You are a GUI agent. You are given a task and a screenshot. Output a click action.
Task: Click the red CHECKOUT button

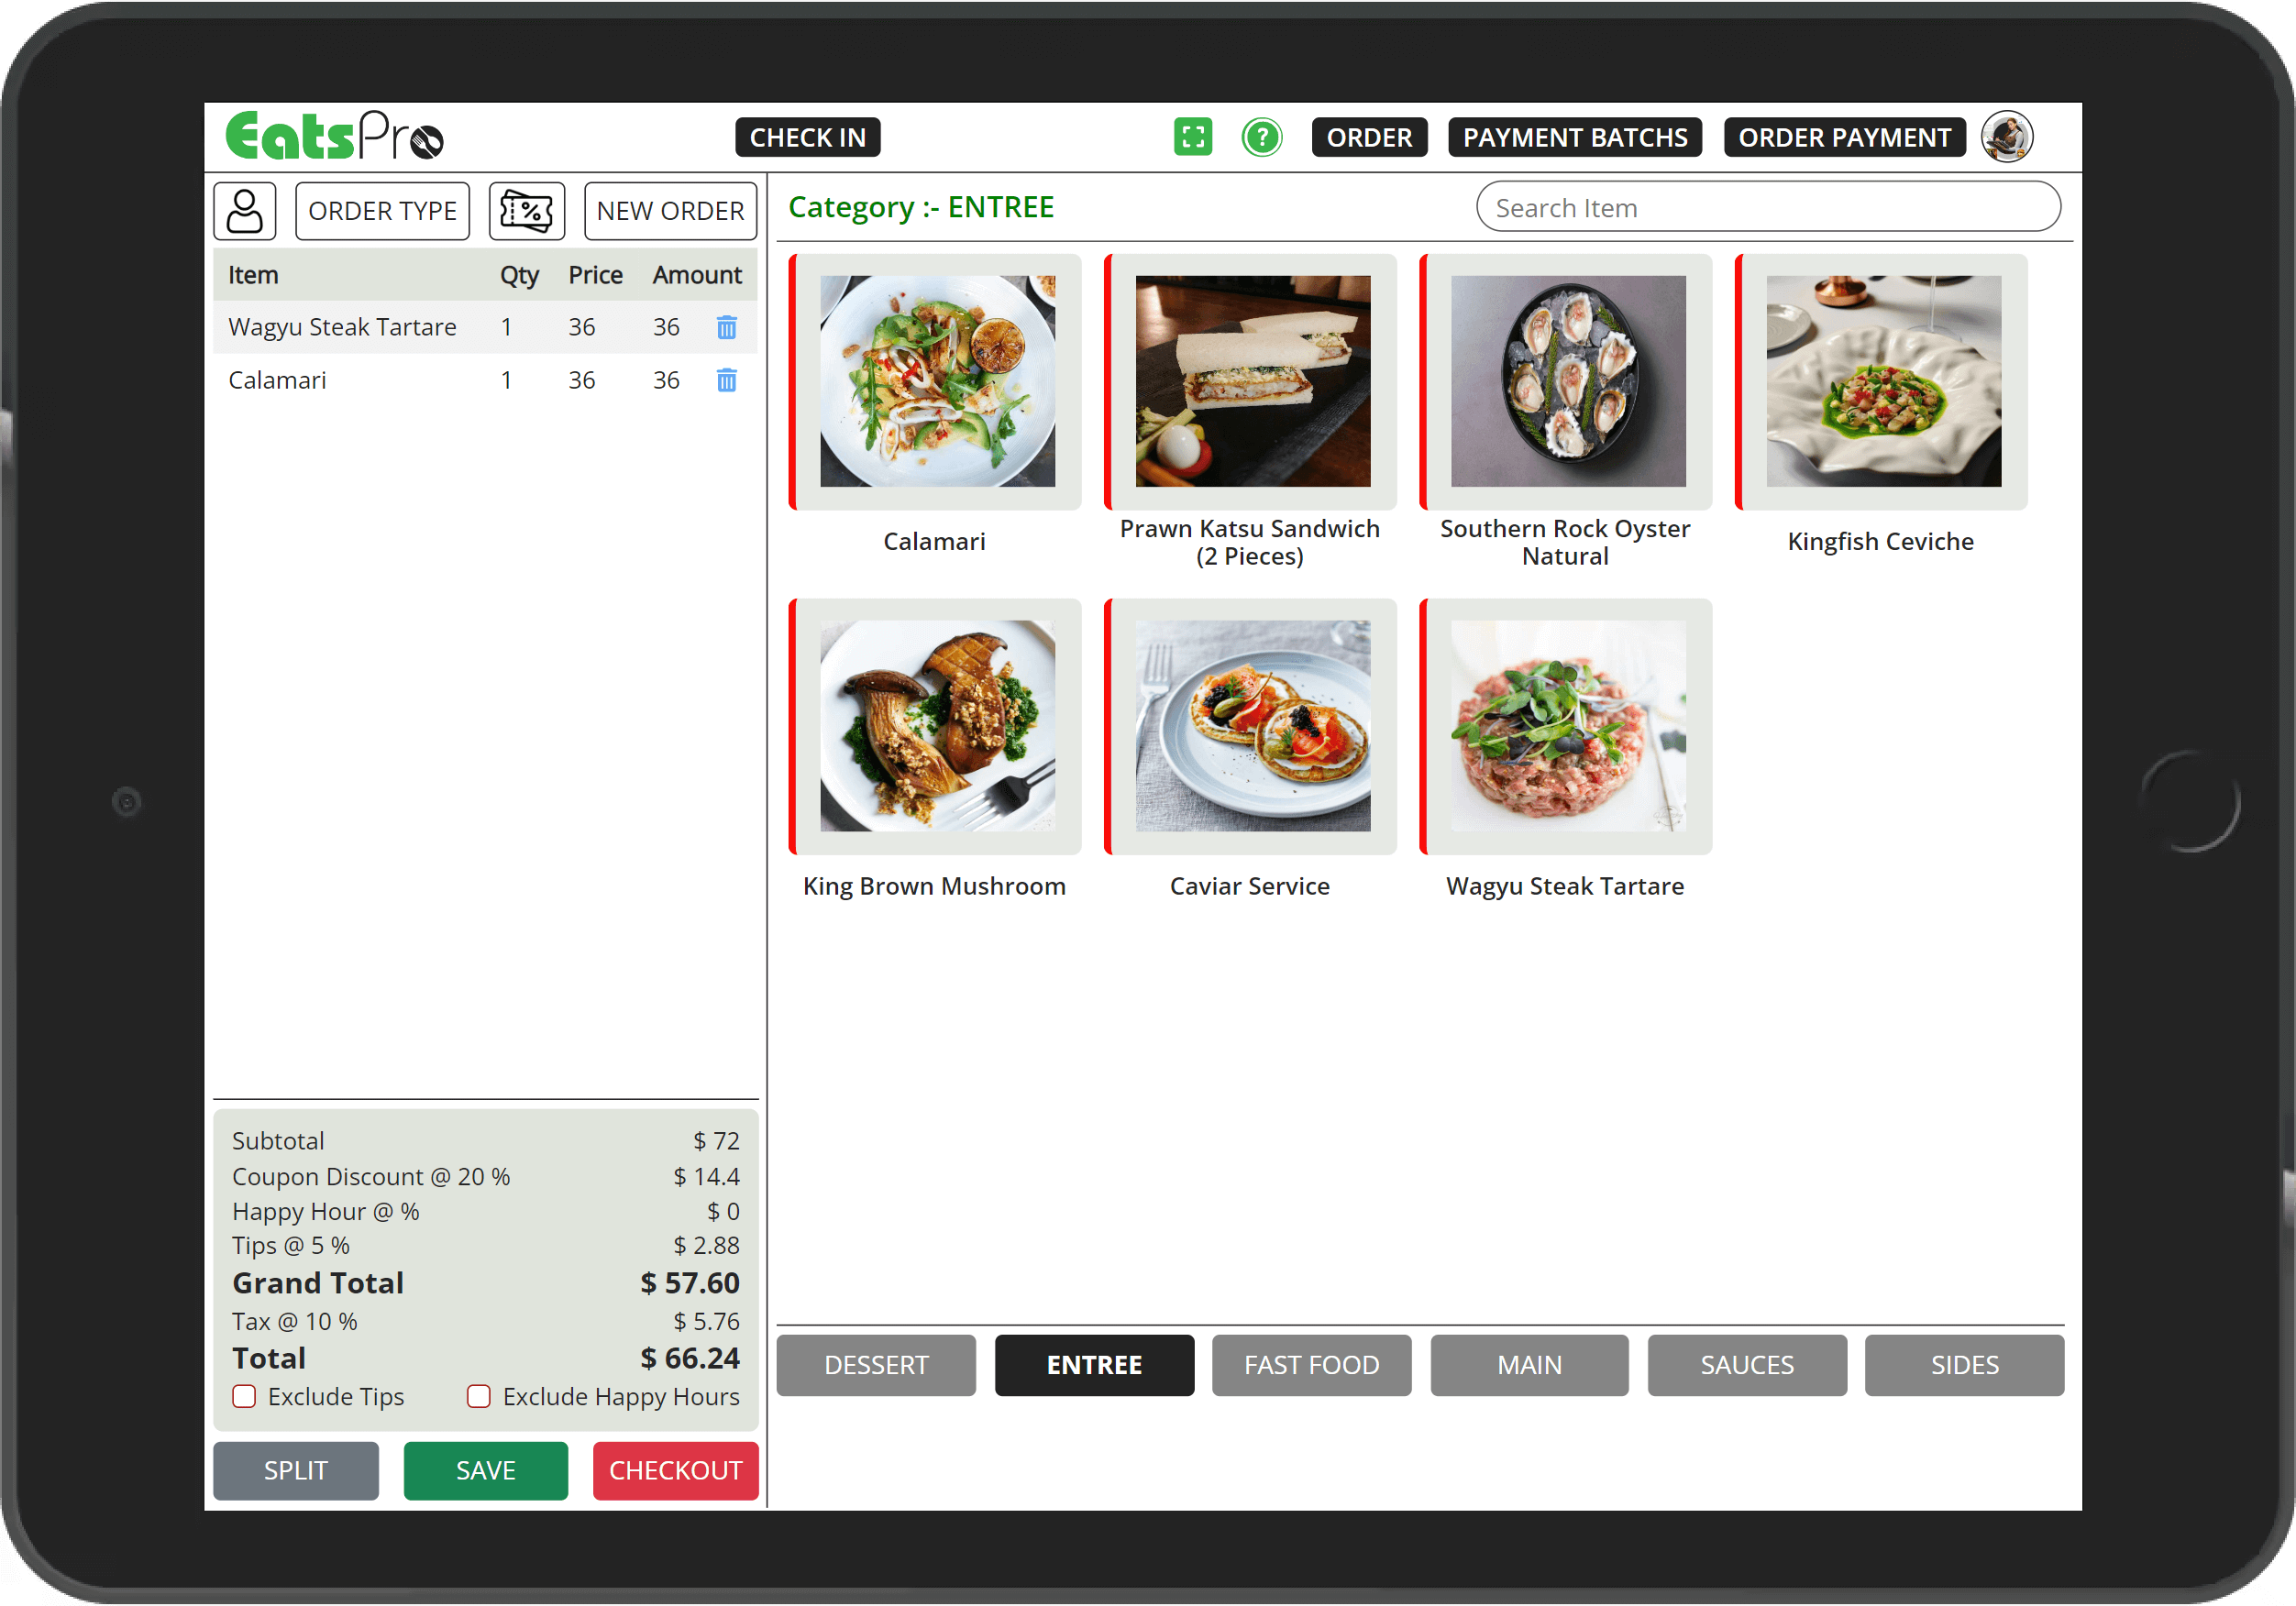point(675,1471)
